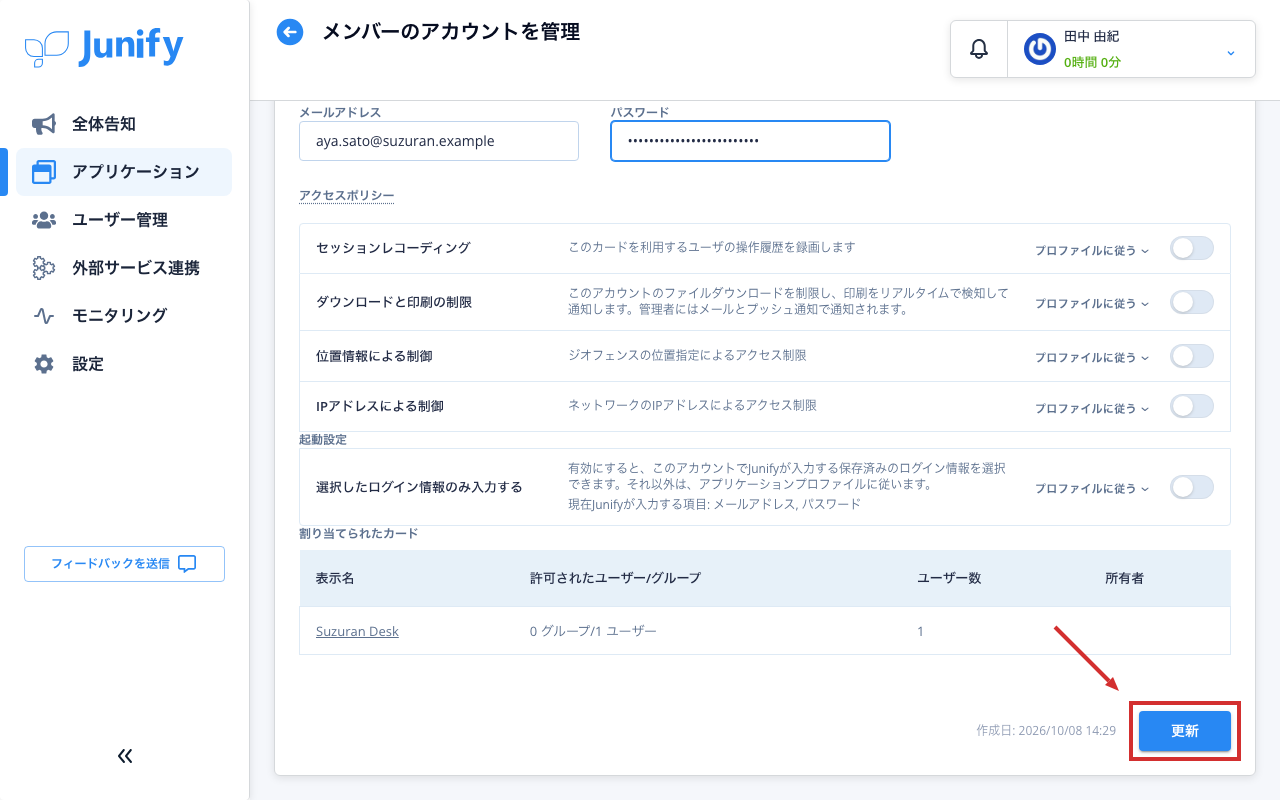
Task: Click the メールアドレス input field
Action: (439, 141)
